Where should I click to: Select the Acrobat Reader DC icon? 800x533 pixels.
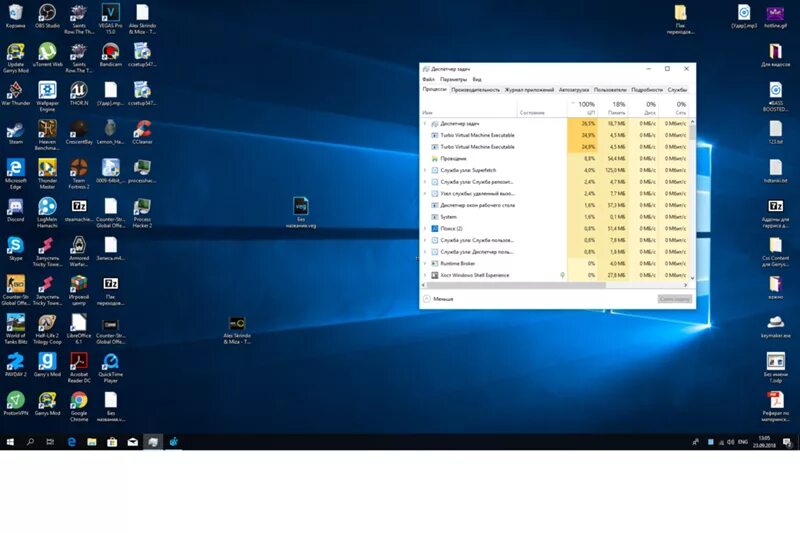[79, 368]
